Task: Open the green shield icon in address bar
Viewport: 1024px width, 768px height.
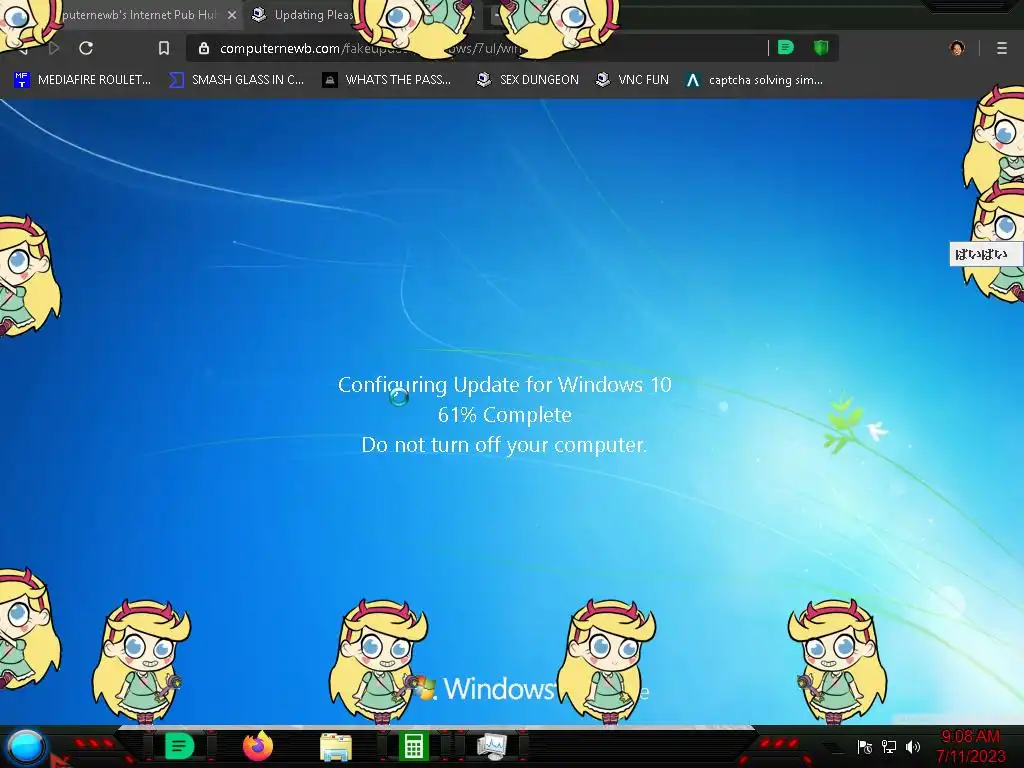Action: coord(821,47)
